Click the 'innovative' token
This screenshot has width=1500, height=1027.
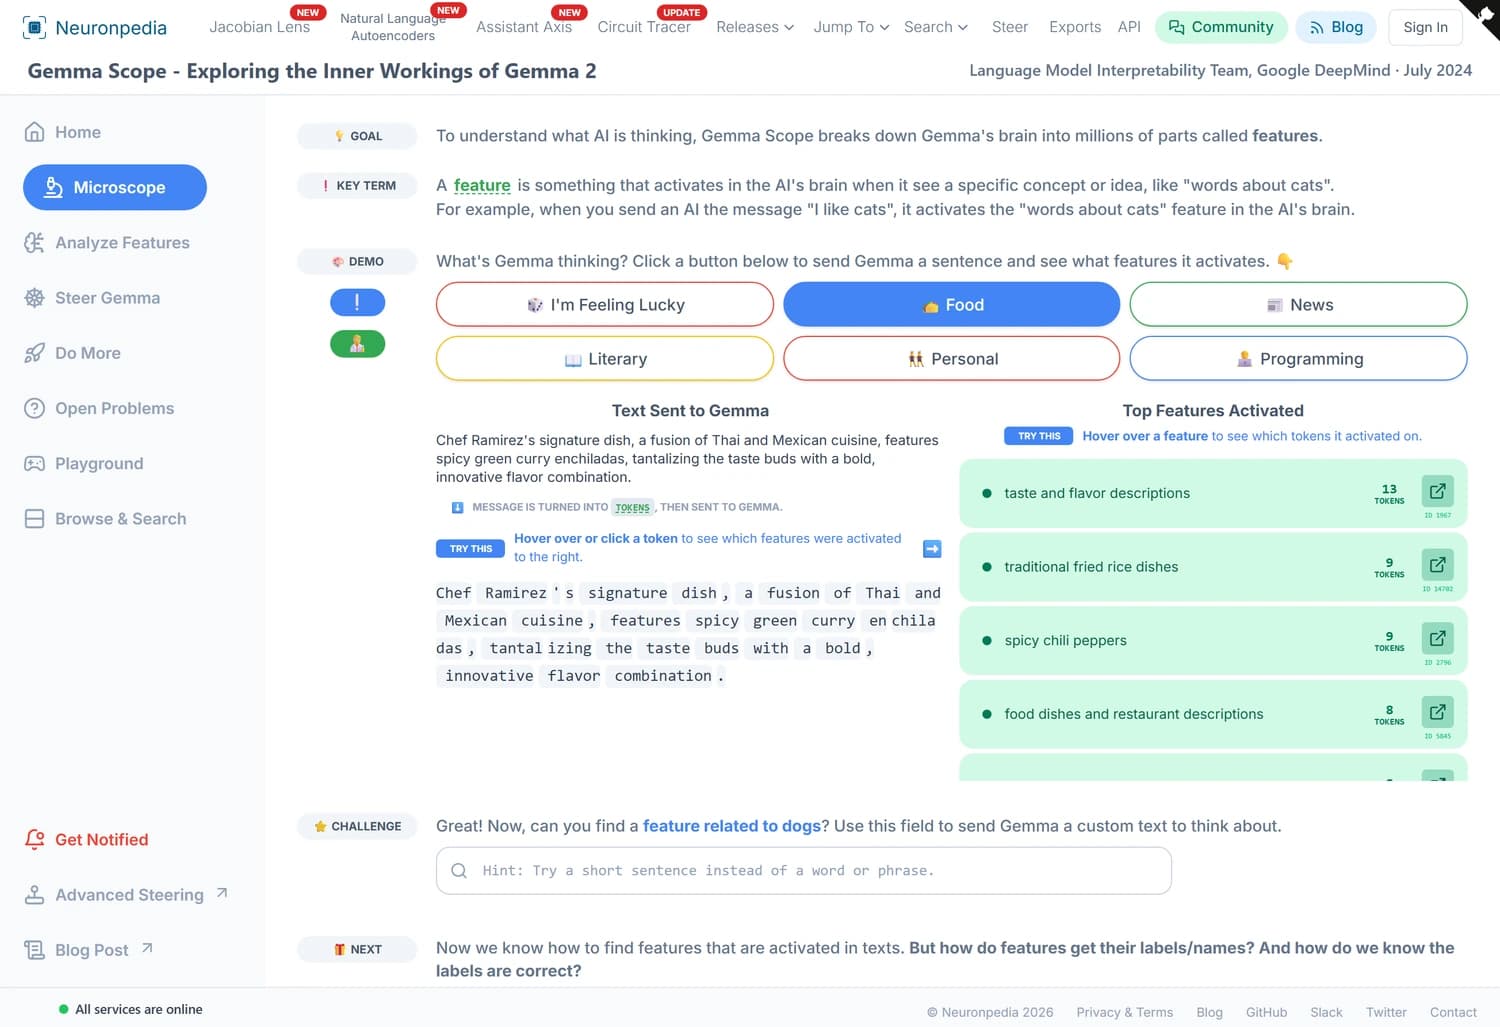pyautogui.click(x=489, y=676)
